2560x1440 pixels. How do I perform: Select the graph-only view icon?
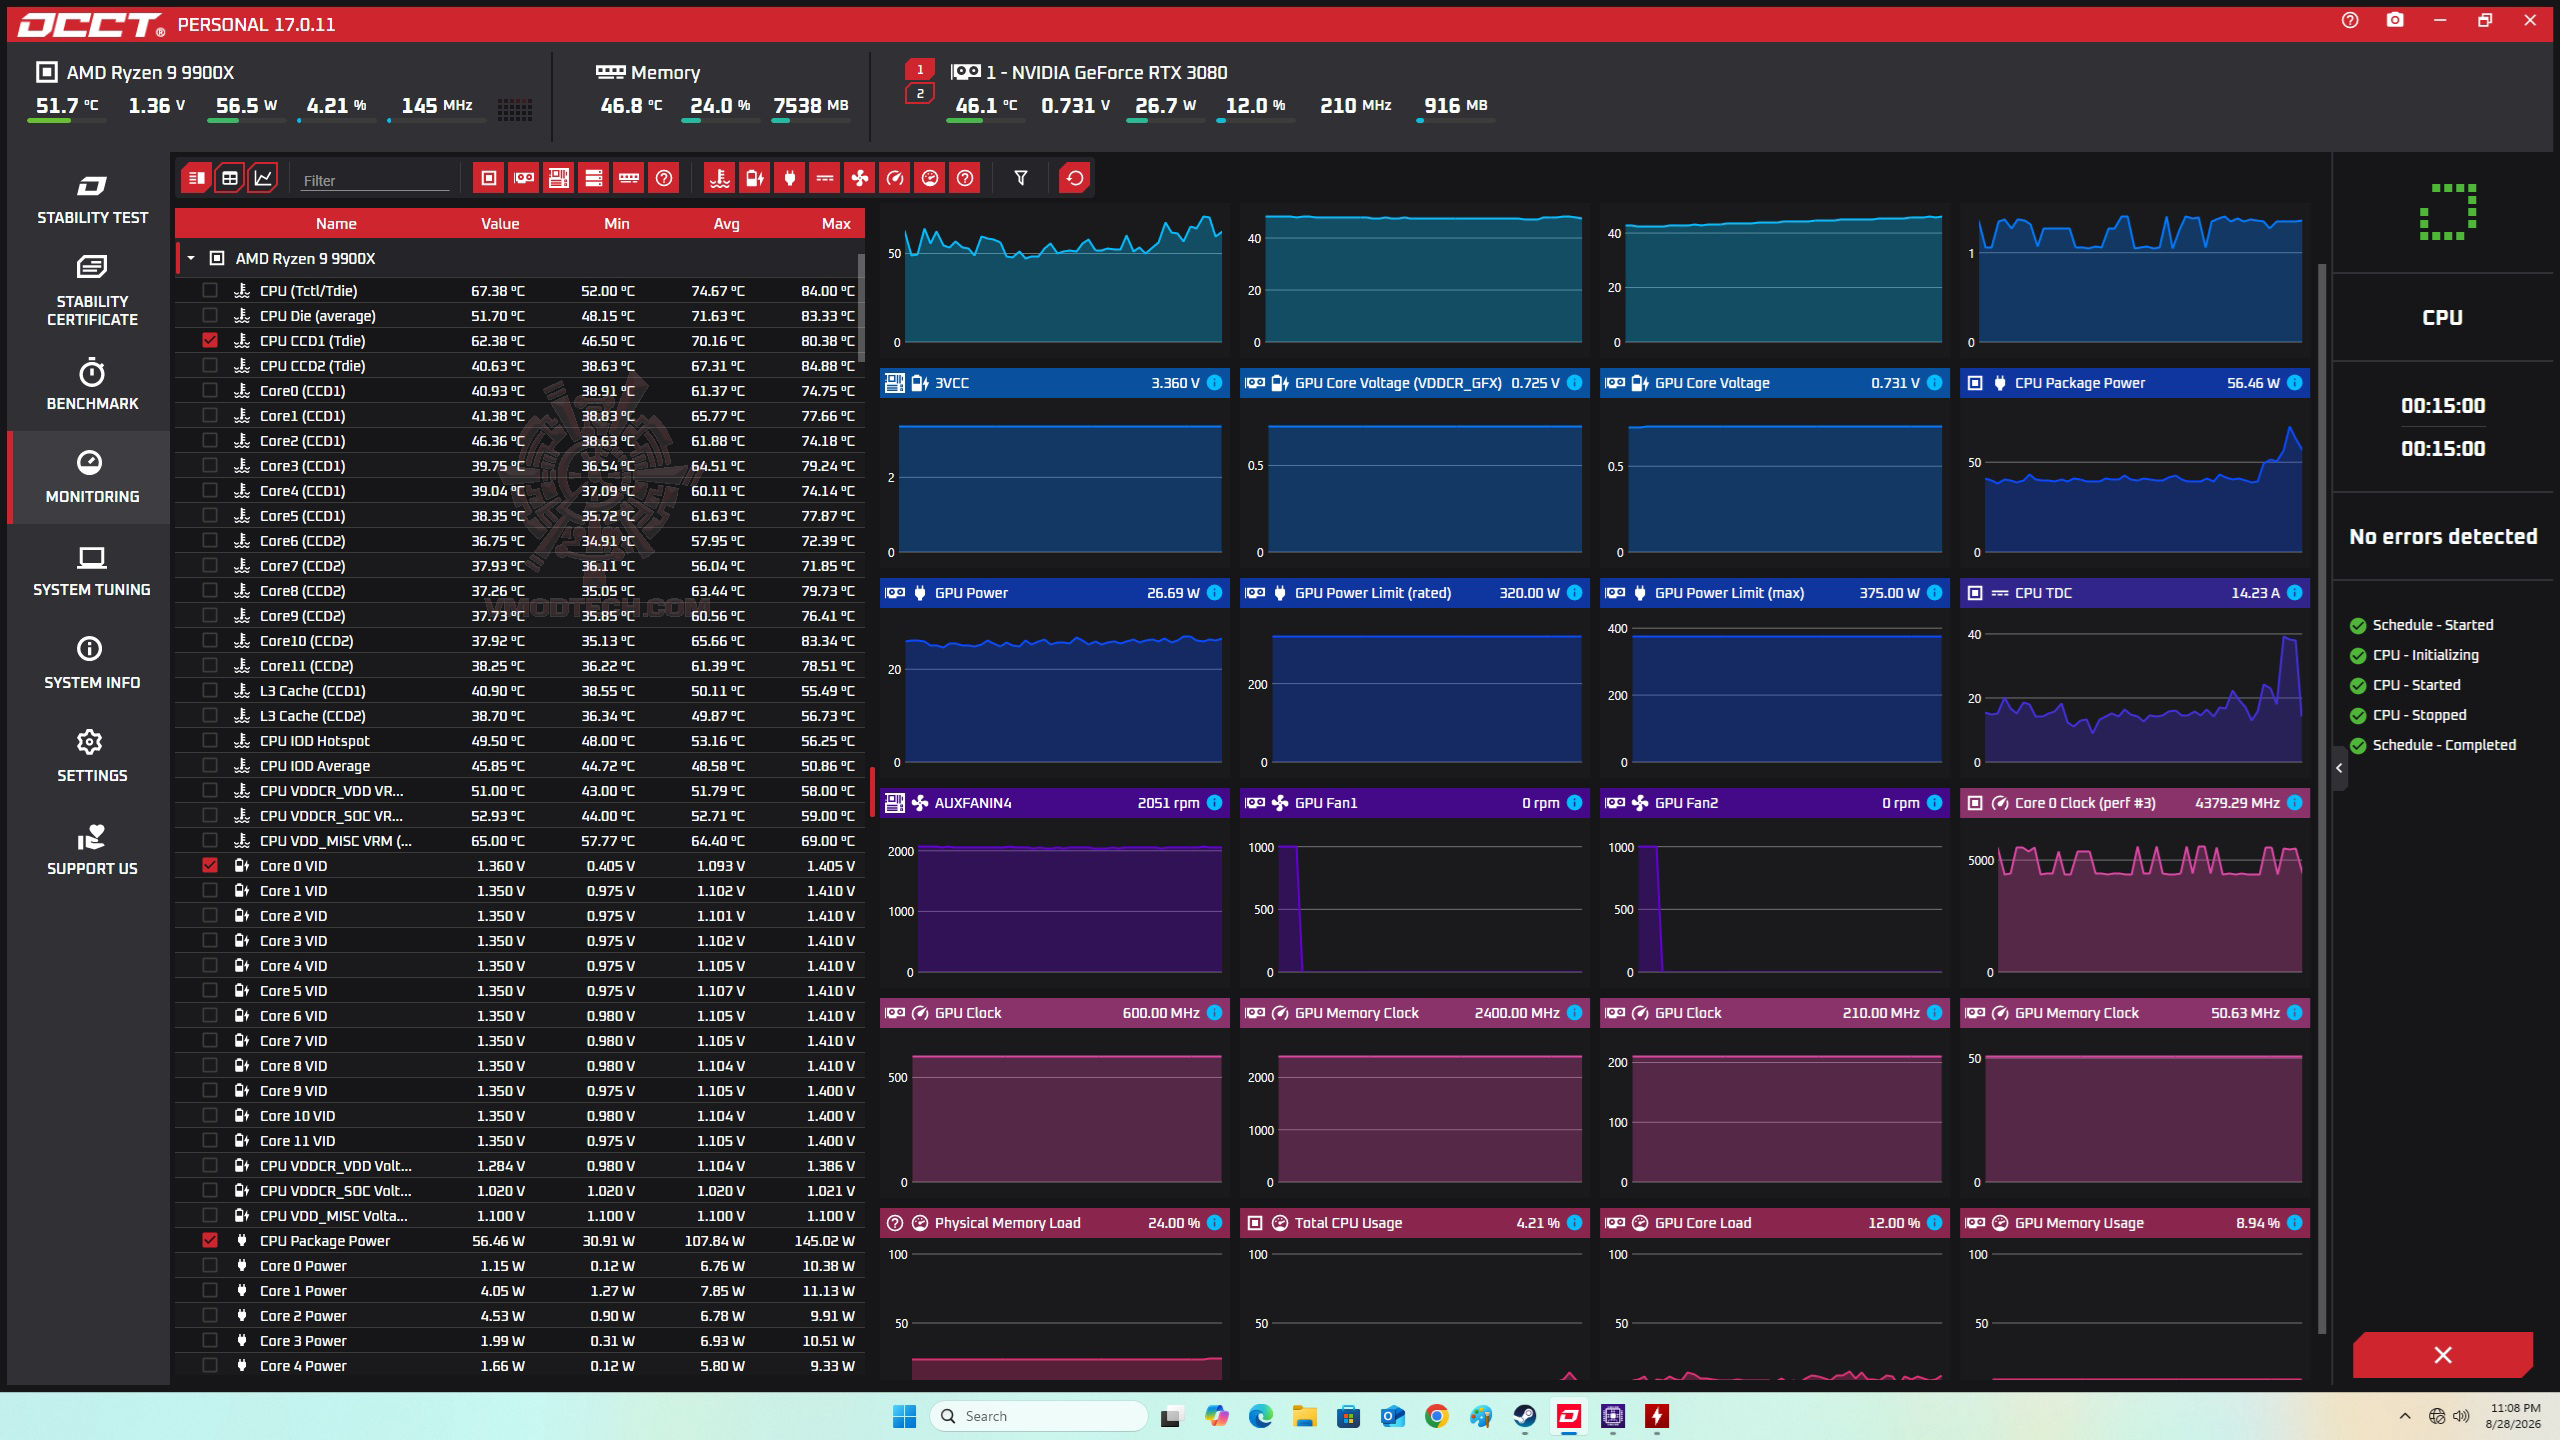click(x=263, y=179)
